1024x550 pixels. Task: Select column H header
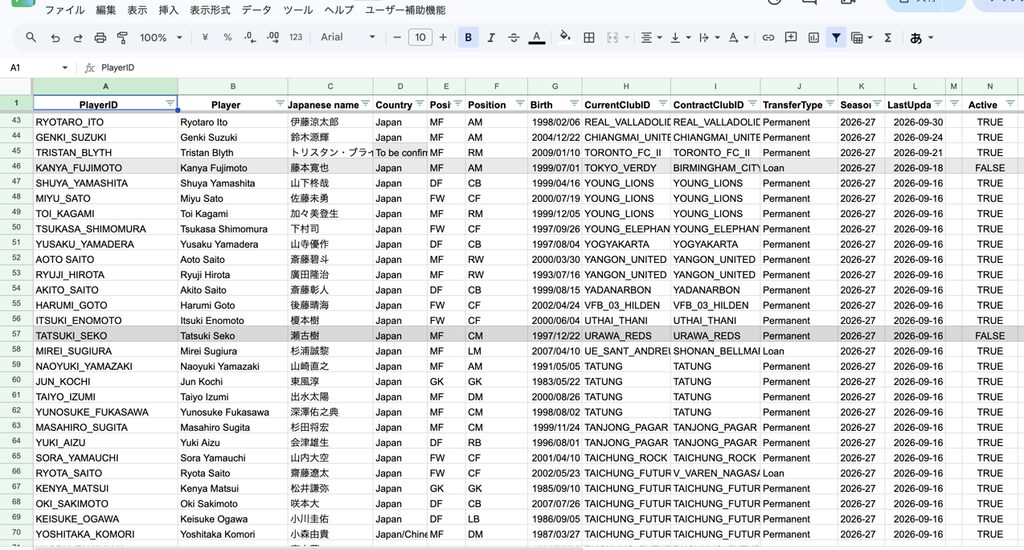pos(626,86)
